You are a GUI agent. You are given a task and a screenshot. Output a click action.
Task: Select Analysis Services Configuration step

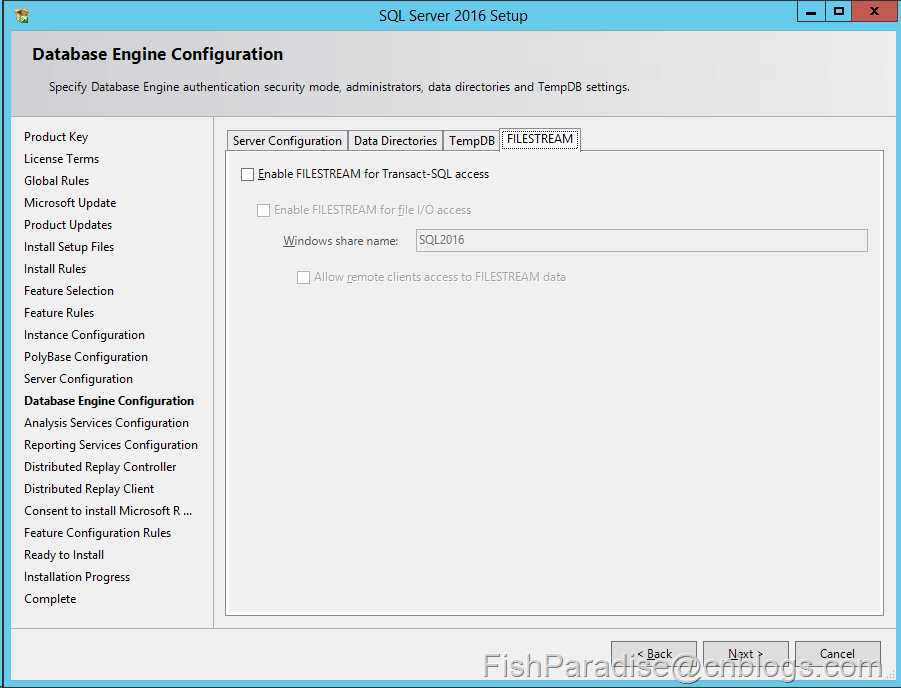[106, 423]
